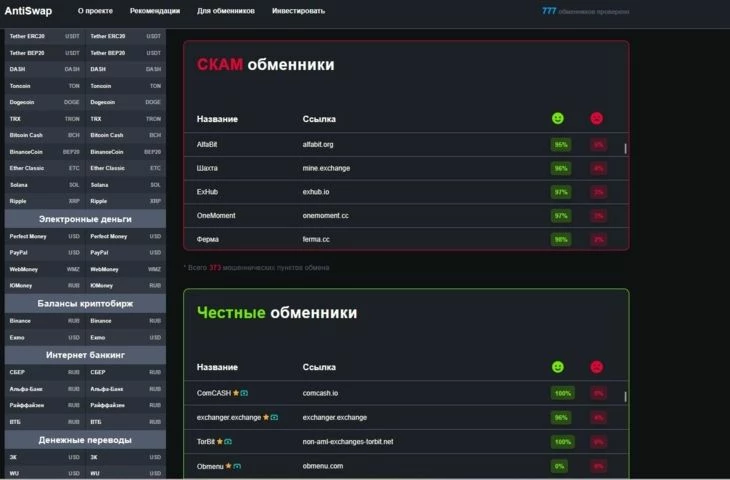Image resolution: width=730 pixels, height=480 pixels.
Task: Select TRX in the second sidebar column
Action: 126,119
